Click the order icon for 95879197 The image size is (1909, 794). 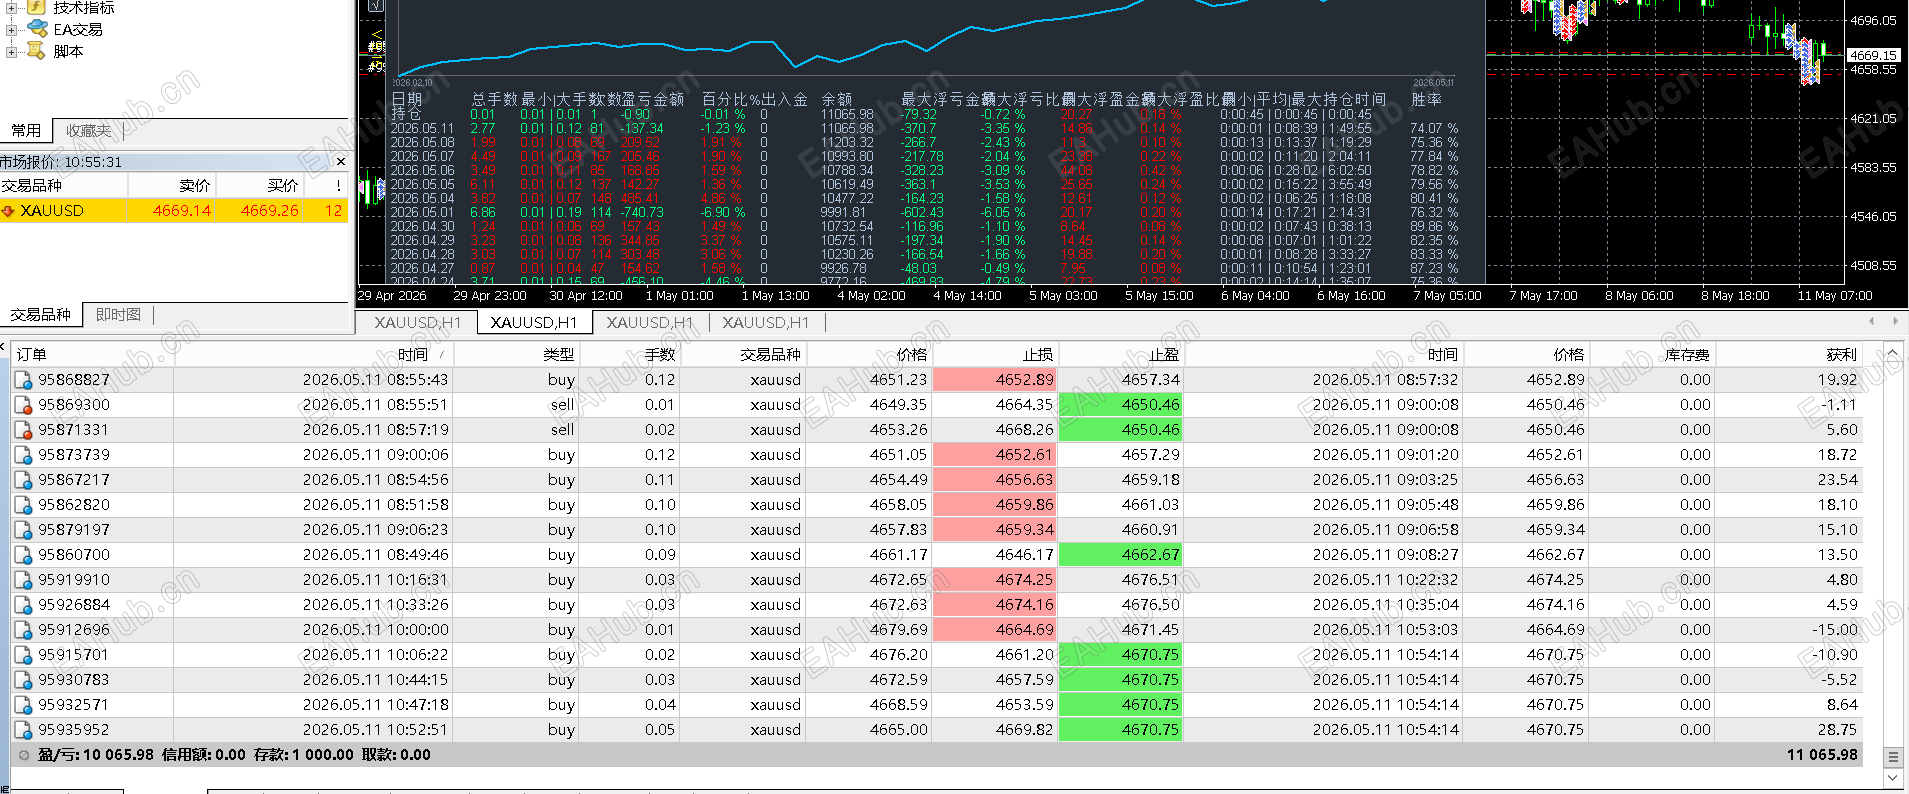(x=23, y=530)
